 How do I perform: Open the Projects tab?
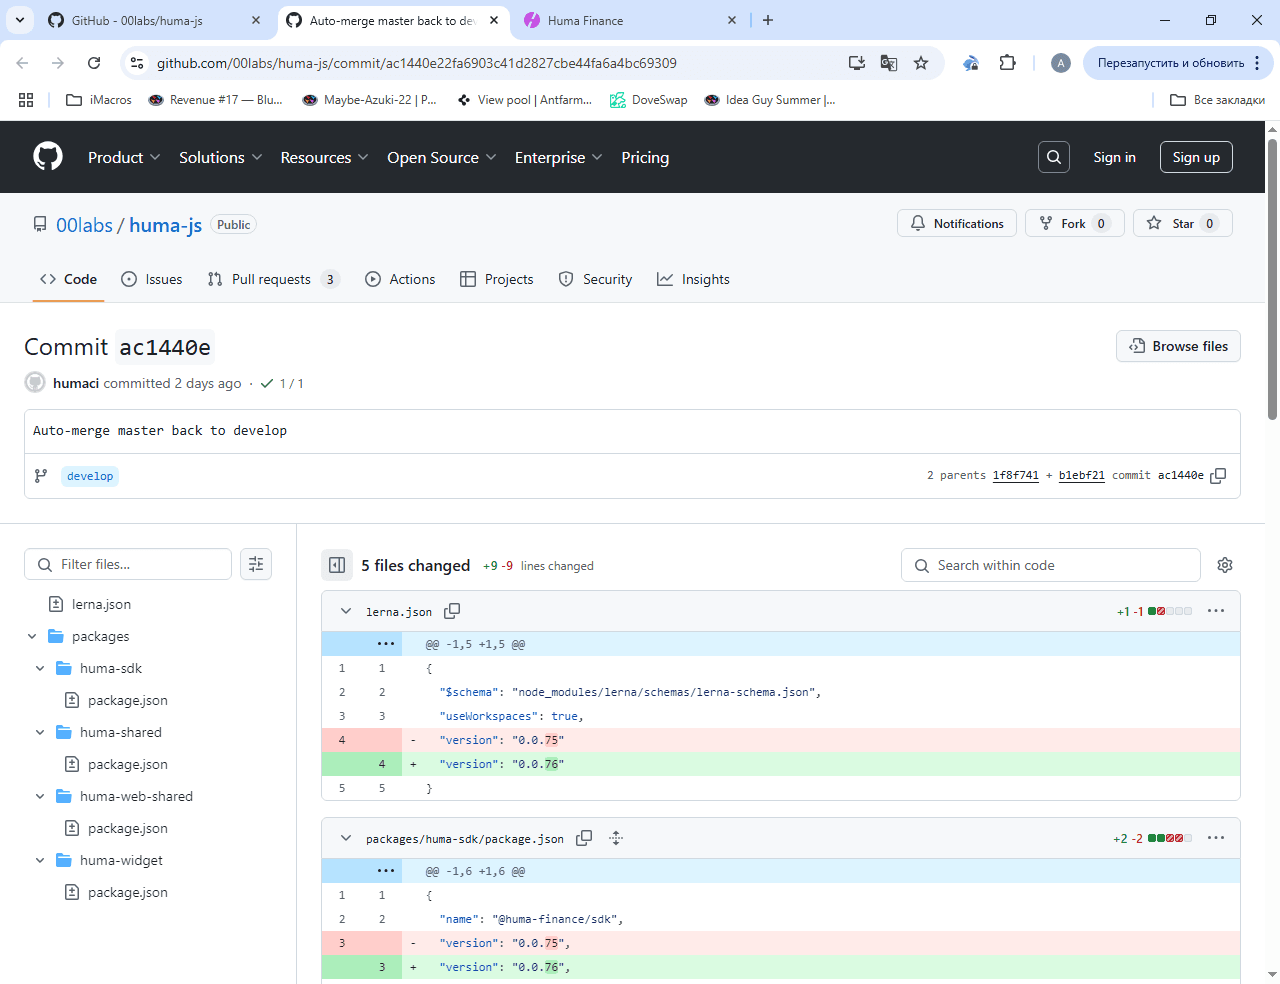coord(497,279)
